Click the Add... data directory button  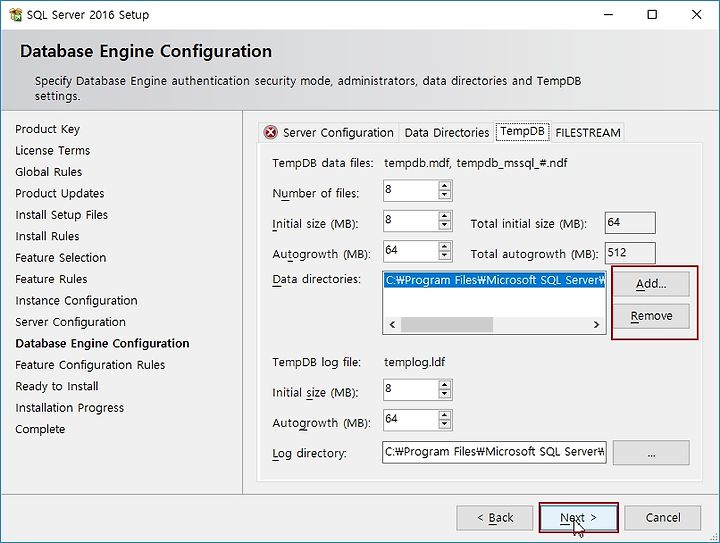[x=651, y=284]
